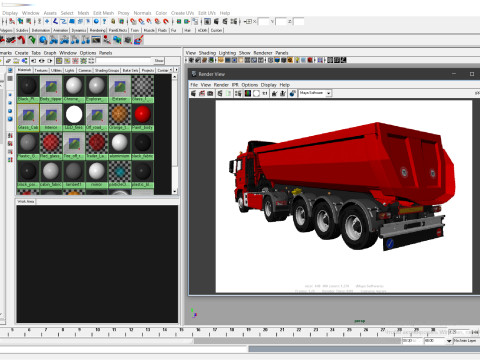
Task: Open the Edit Mesh menu
Action: pyautogui.click(x=103, y=13)
